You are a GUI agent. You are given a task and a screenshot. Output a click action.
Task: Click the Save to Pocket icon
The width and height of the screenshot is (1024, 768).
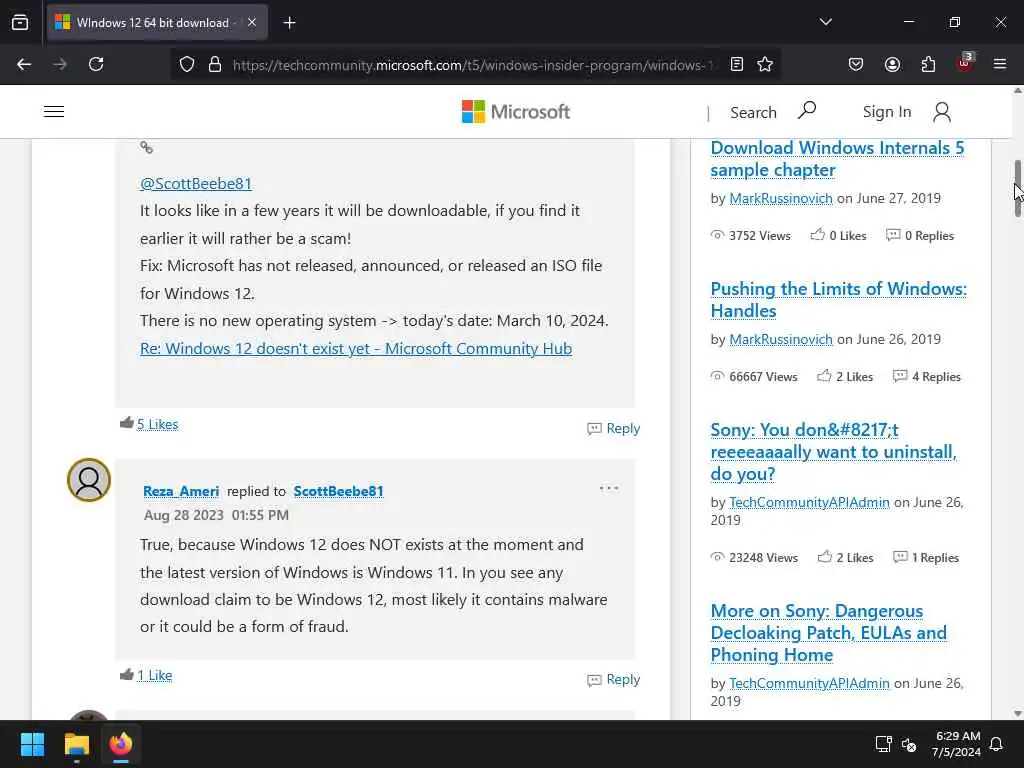click(x=856, y=64)
